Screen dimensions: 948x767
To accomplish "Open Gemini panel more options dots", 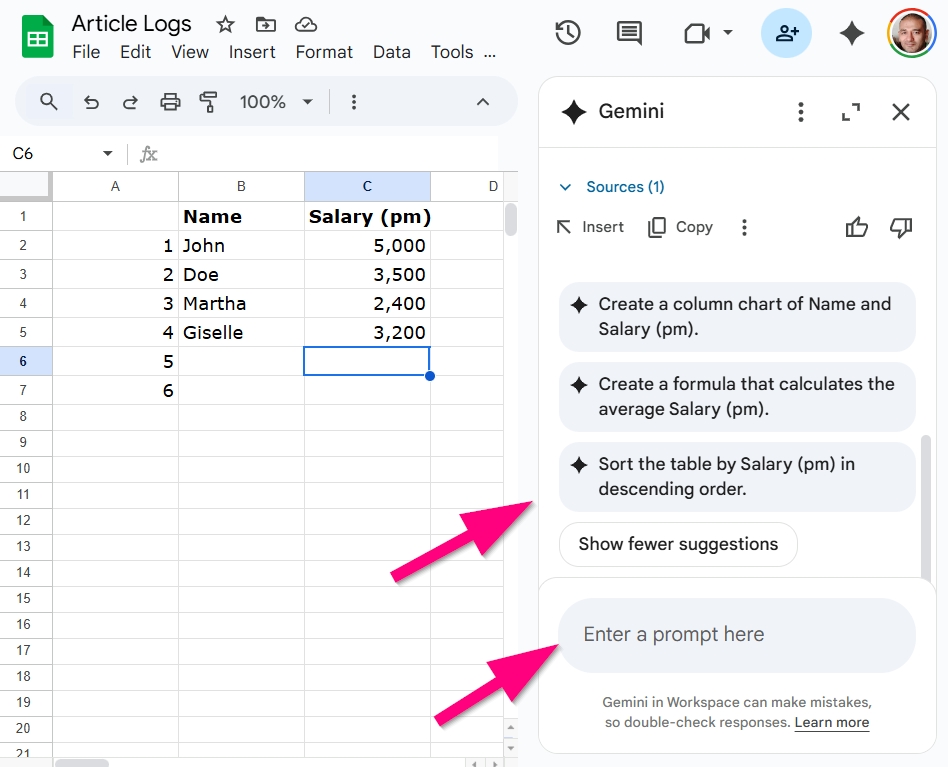I will click(800, 112).
